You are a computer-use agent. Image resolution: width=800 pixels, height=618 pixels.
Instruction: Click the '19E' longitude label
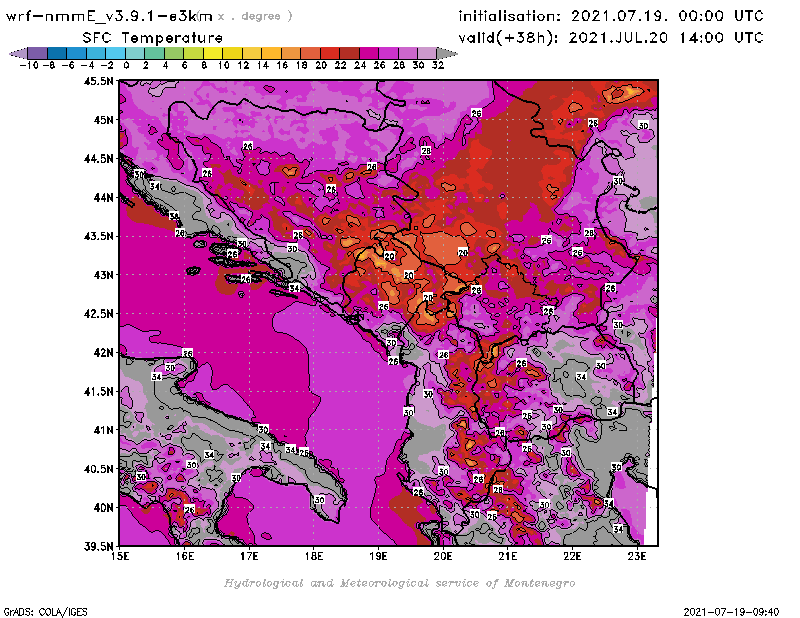click(379, 556)
